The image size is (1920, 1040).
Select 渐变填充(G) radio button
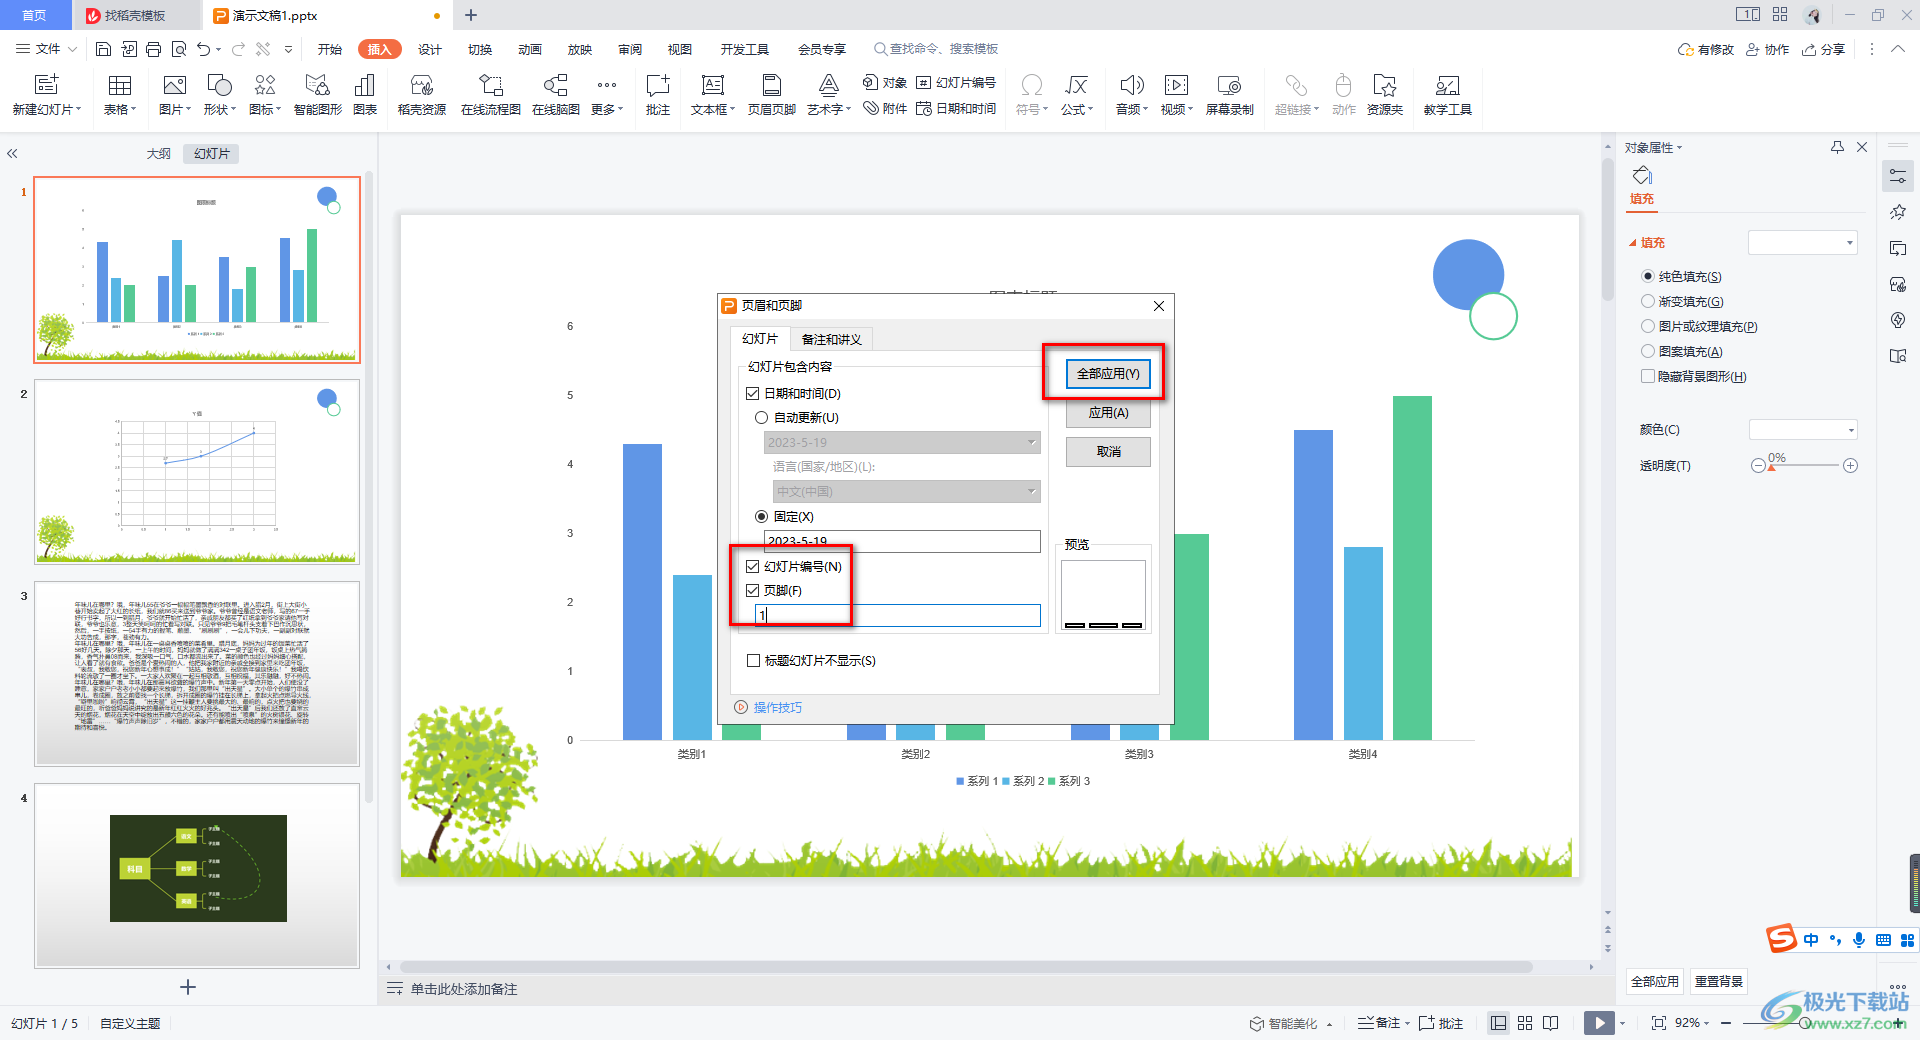pyautogui.click(x=1648, y=301)
